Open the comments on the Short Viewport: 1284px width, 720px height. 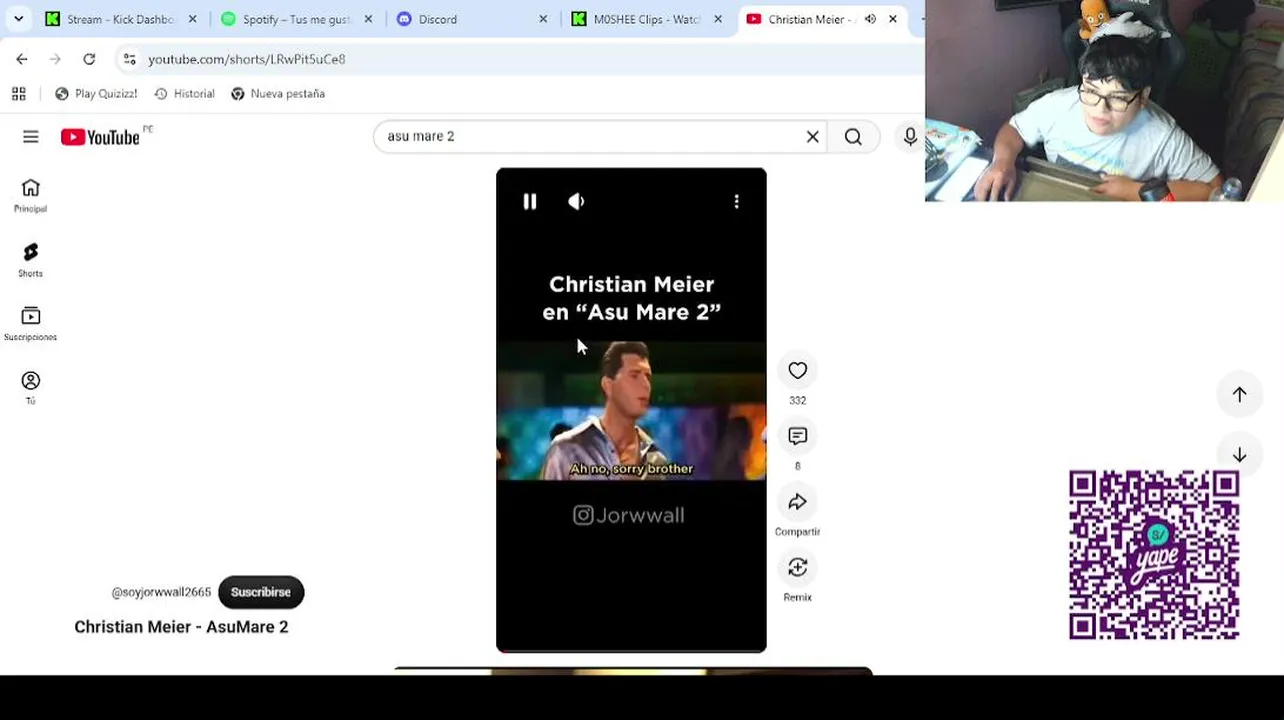[797, 436]
